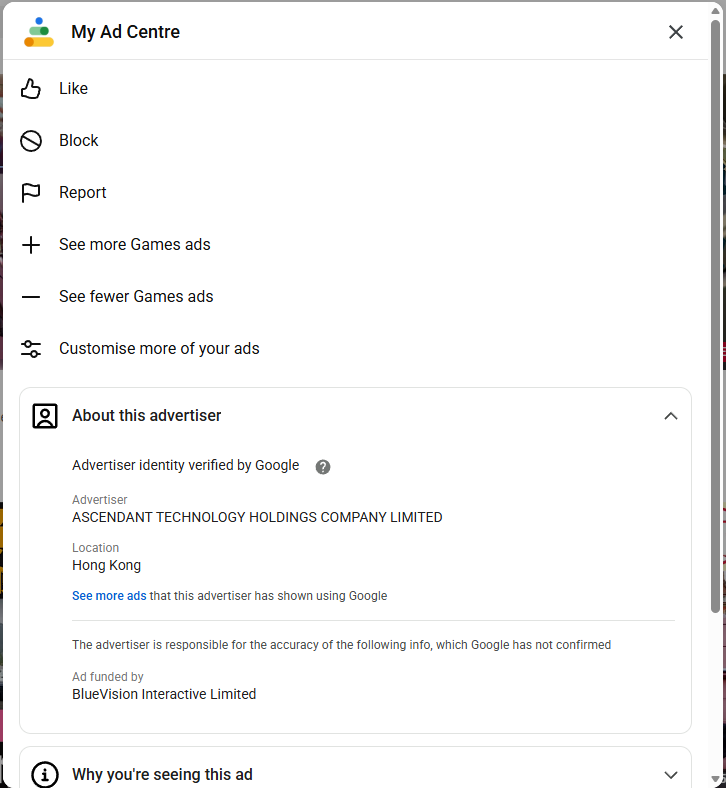Click the My Ad Centre title text

click(125, 32)
